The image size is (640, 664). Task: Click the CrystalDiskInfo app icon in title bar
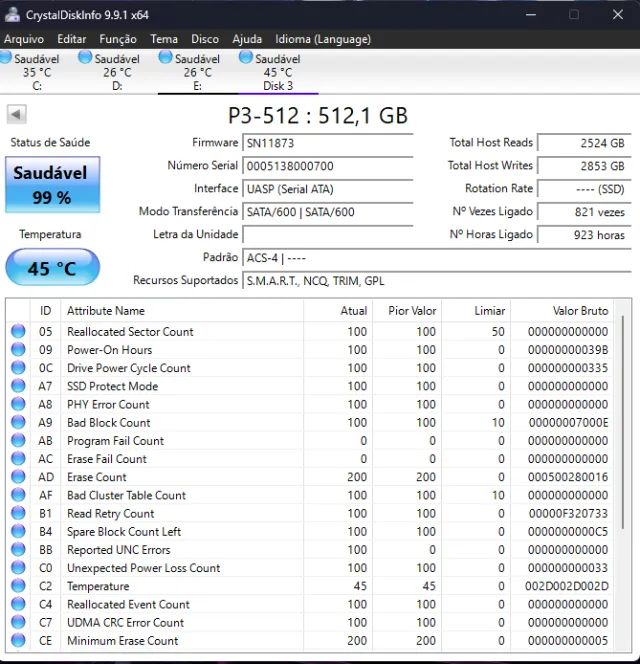12,14
